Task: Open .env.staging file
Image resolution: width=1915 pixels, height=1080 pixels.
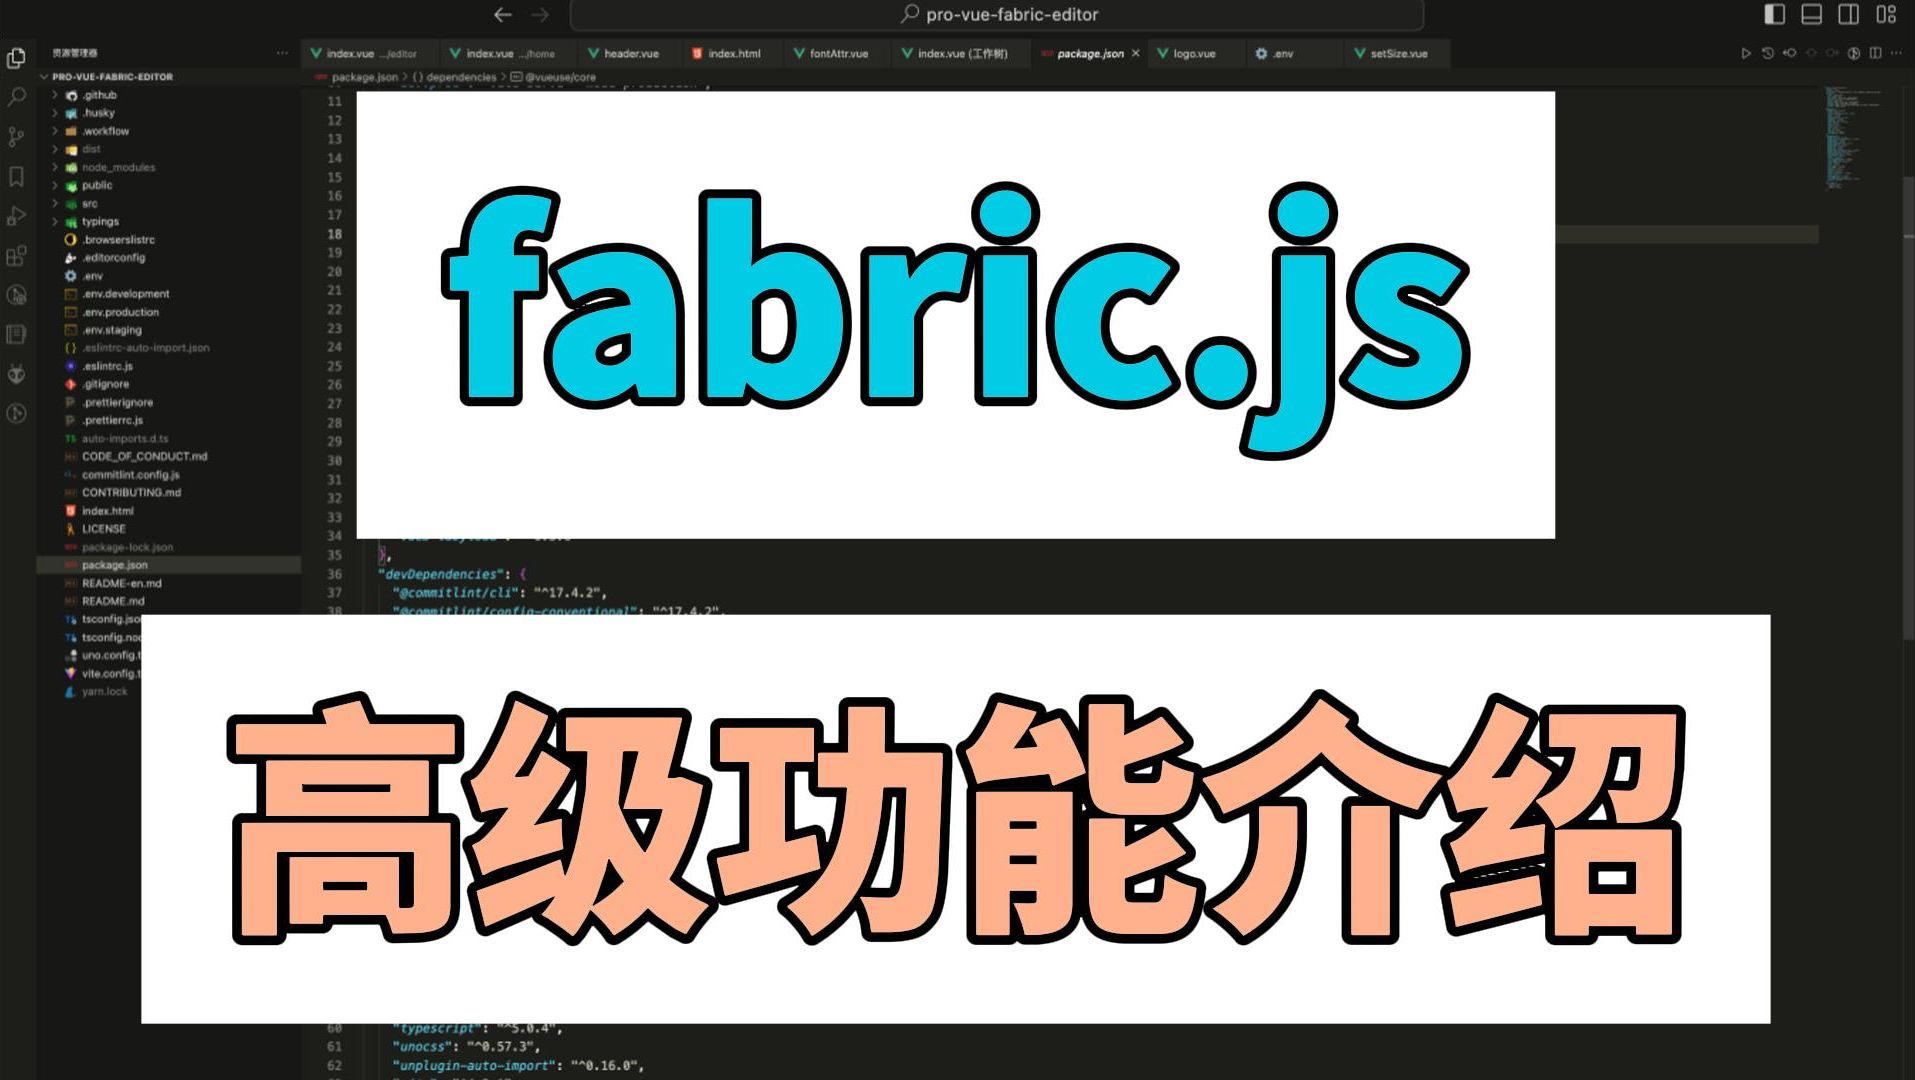Action: point(111,330)
